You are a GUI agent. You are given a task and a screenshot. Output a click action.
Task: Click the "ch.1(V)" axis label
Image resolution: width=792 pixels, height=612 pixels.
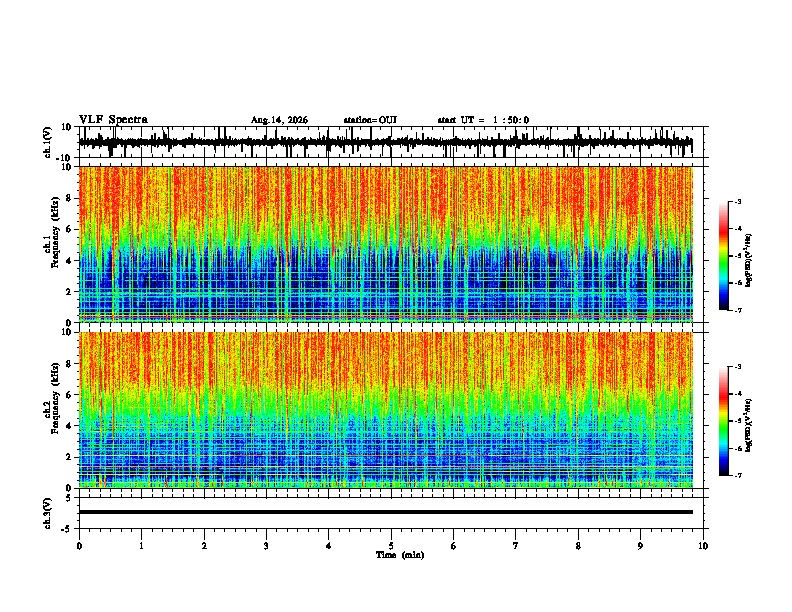click(x=48, y=142)
